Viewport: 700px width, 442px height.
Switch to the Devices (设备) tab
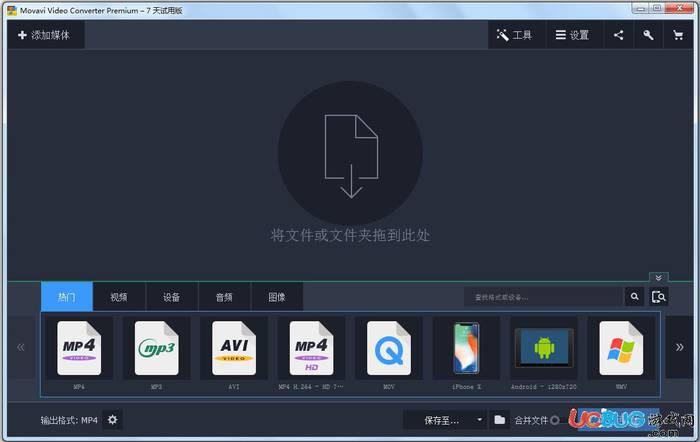[171, 297]
